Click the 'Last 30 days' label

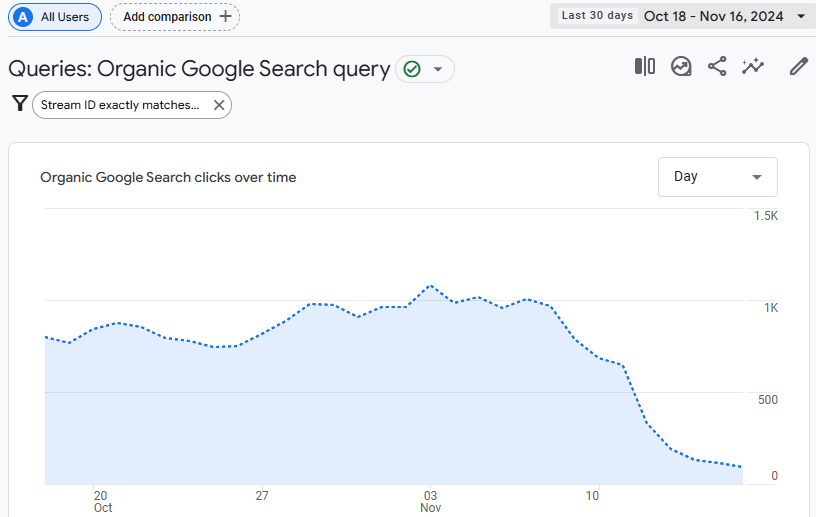click(597, 16)
